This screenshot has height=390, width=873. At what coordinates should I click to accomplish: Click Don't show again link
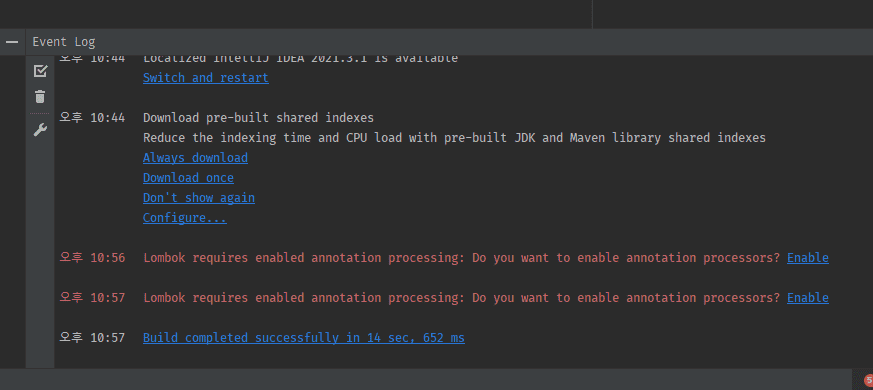tap(199, 198)
